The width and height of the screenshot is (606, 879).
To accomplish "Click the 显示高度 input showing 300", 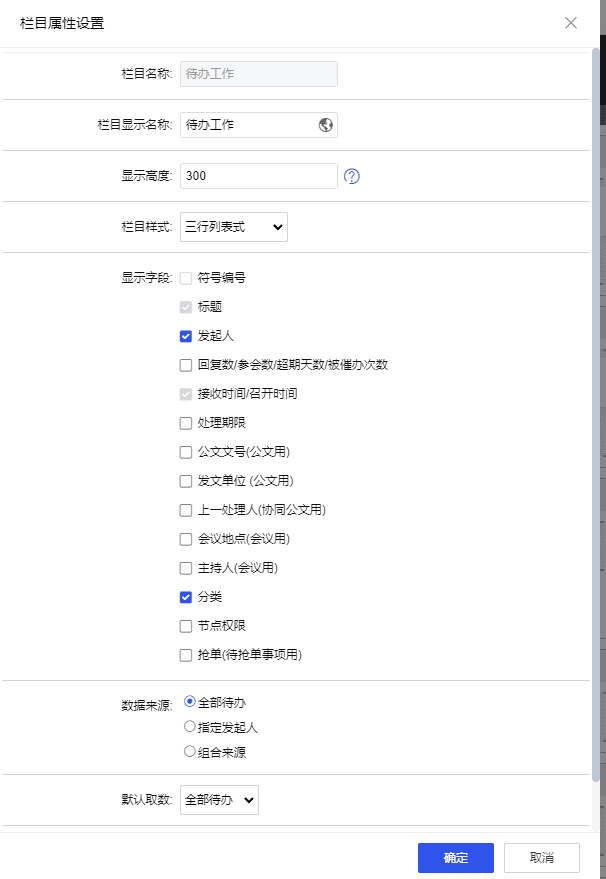I will click(x=258, y=176).
